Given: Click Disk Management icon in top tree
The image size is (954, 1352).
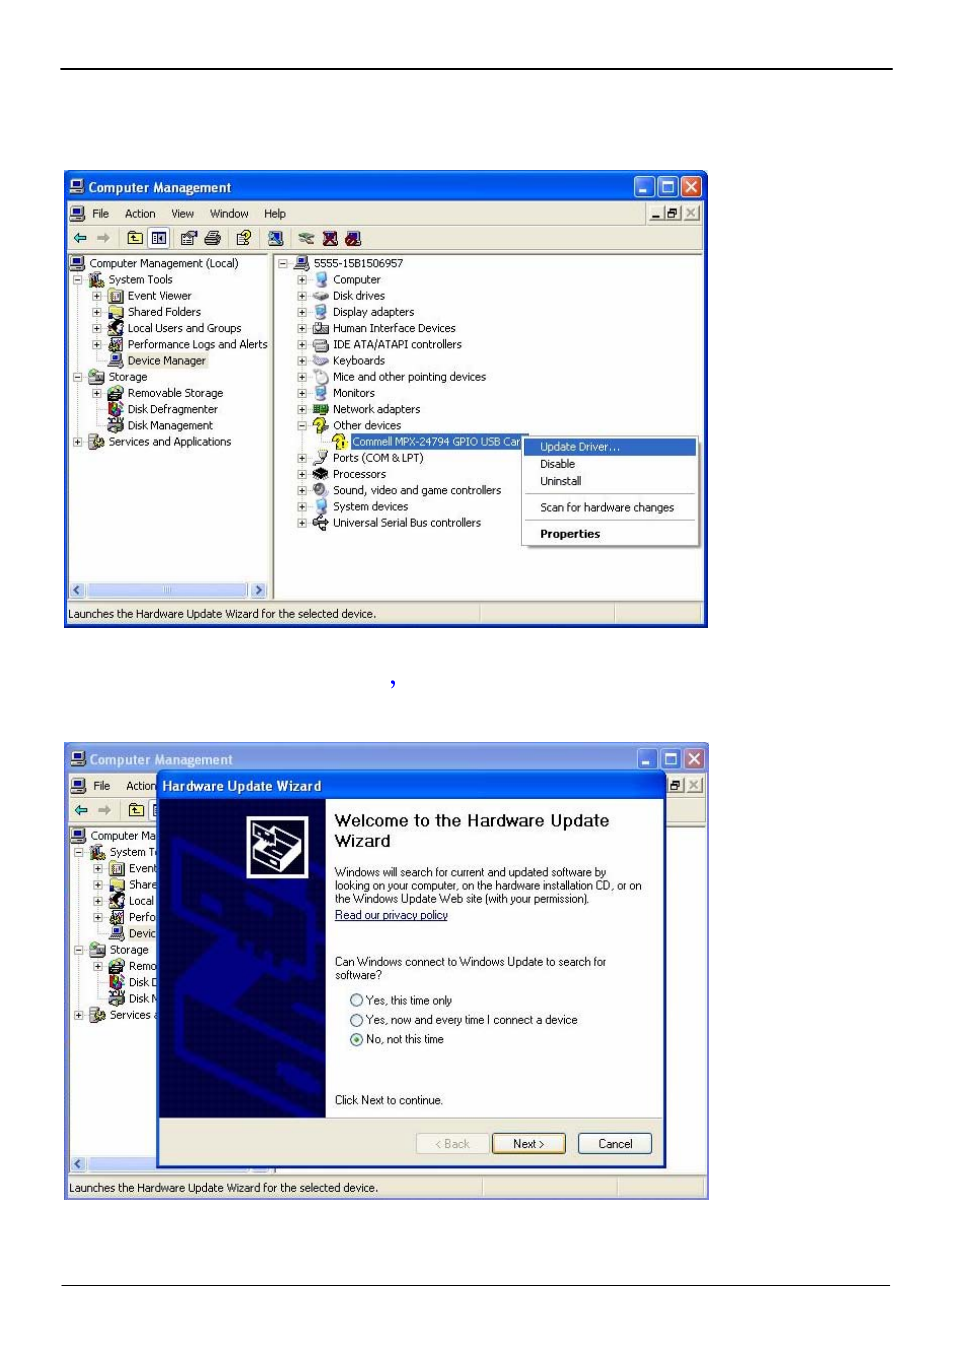Looking at the screenshot, I should [116, 425].
